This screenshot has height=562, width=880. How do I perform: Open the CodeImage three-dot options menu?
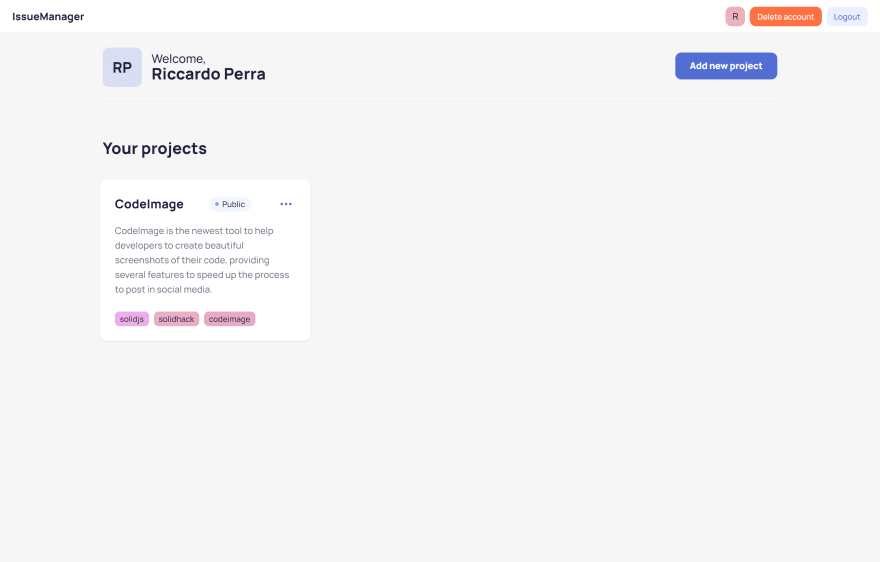(286, 204)
